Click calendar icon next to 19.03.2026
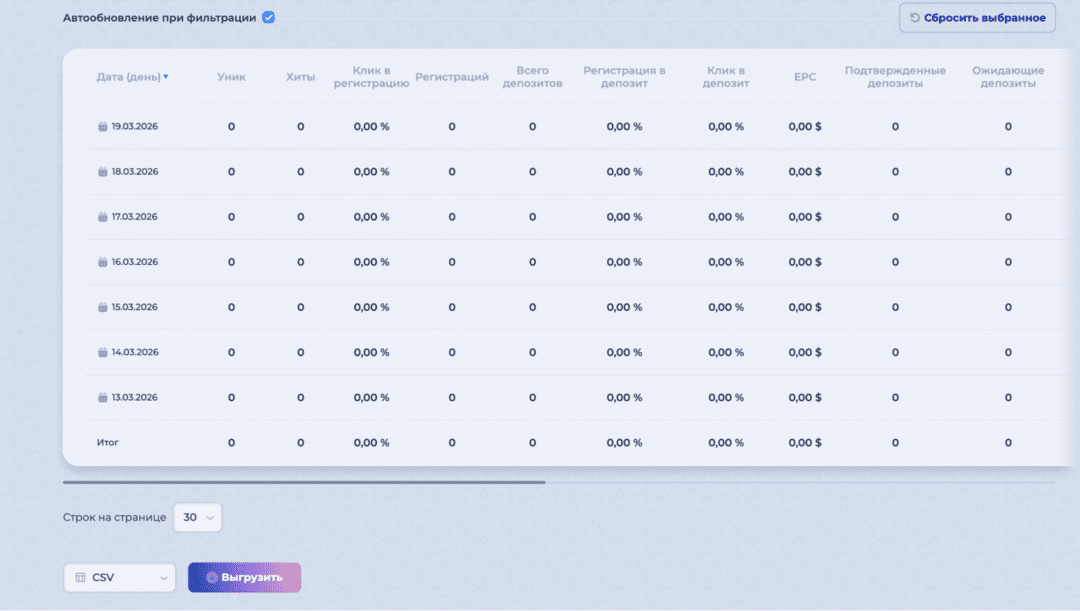 coord(102,127)
